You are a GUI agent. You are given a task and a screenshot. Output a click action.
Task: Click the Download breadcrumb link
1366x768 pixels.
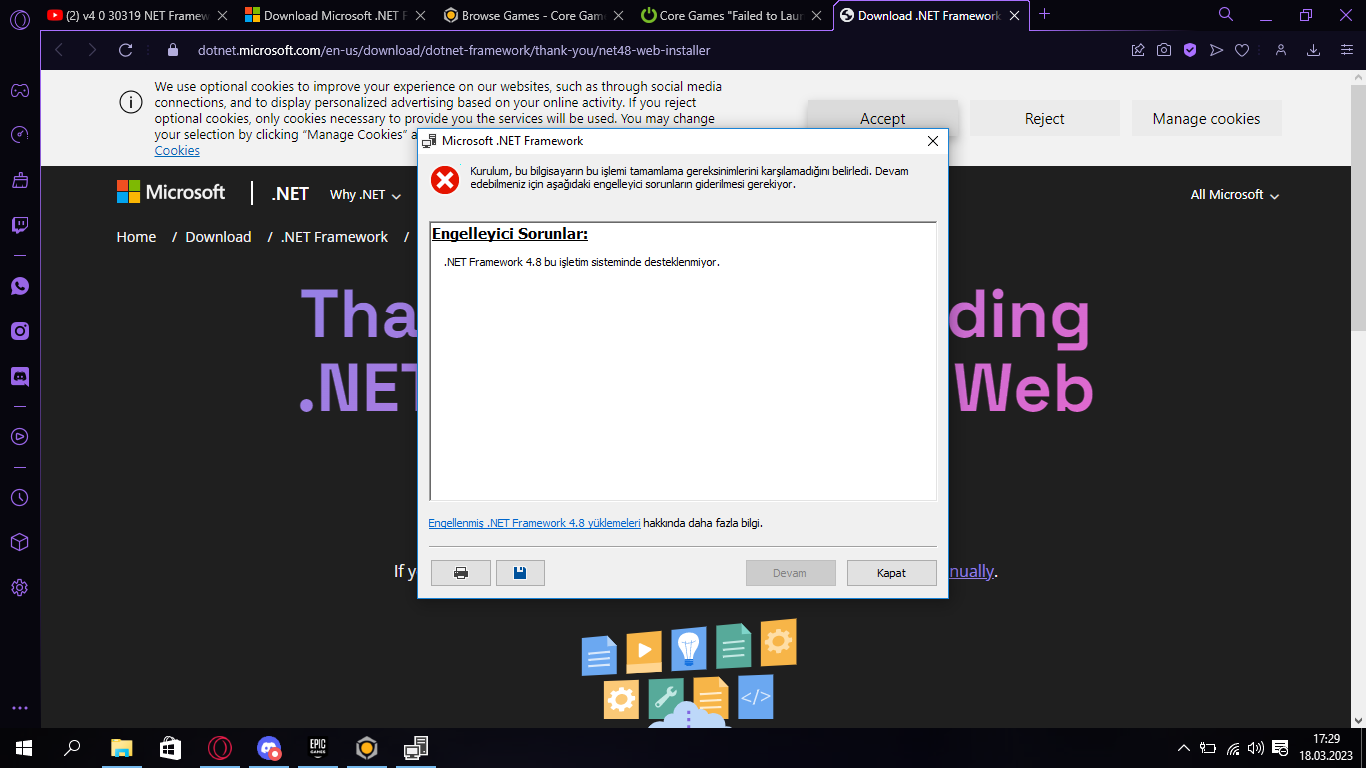(x=218, y=237)
